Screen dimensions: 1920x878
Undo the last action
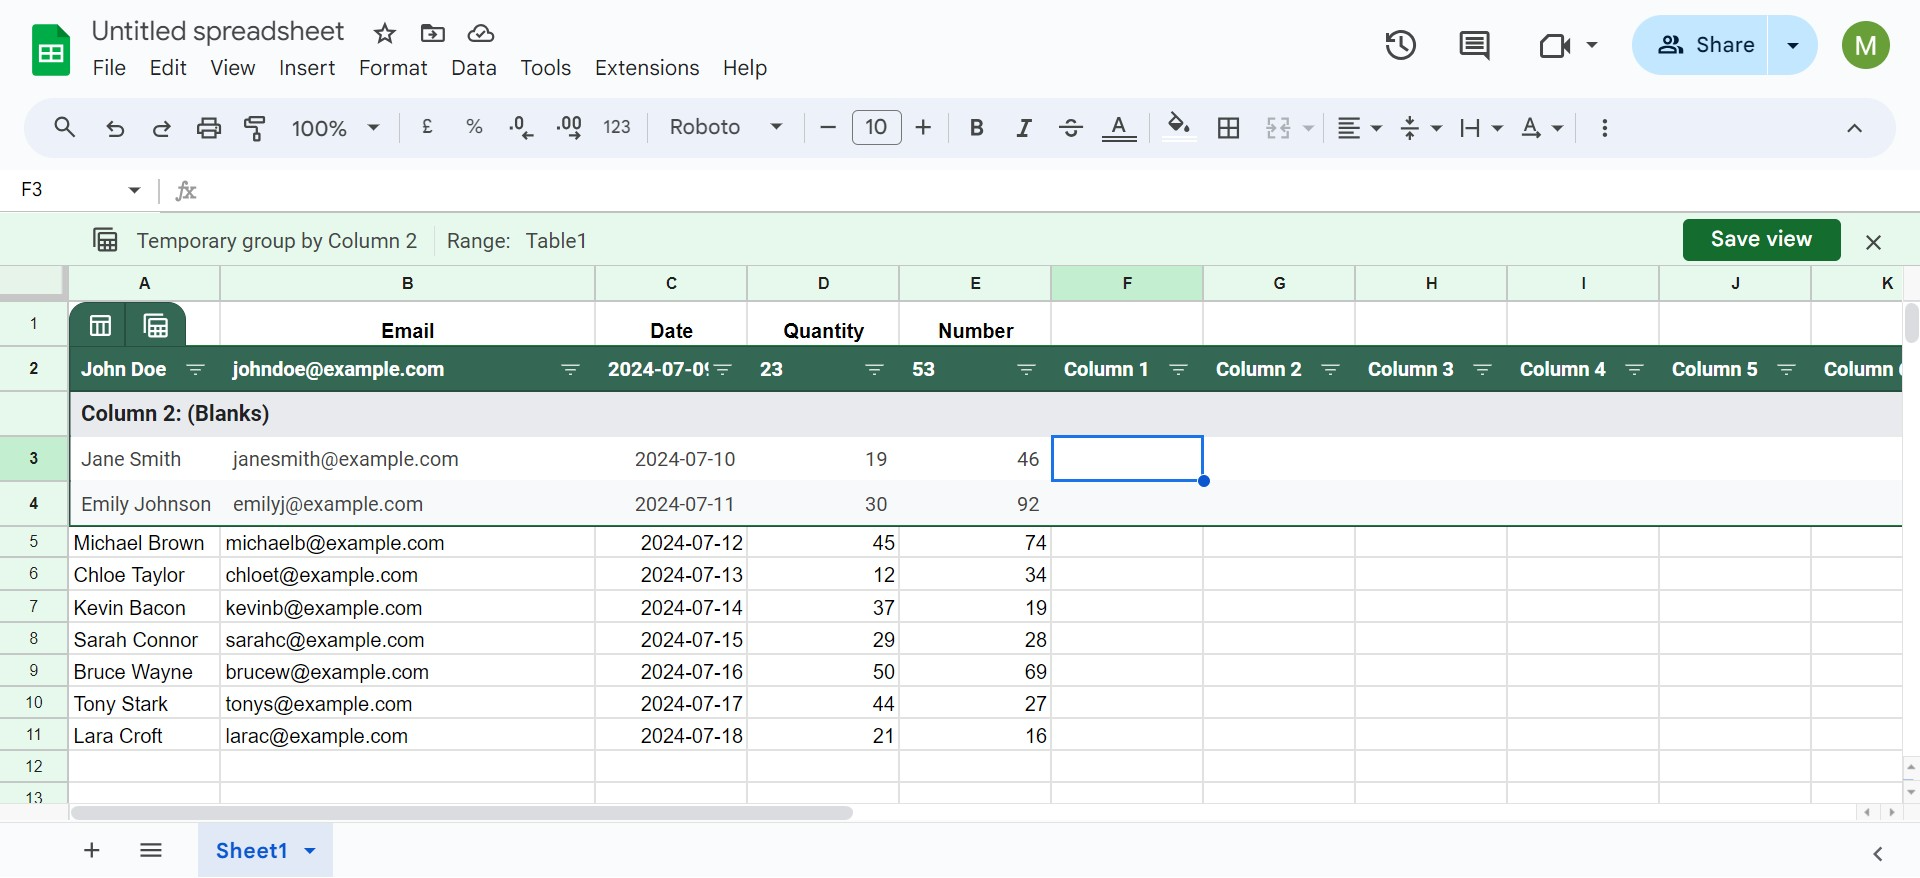(115, 128)
